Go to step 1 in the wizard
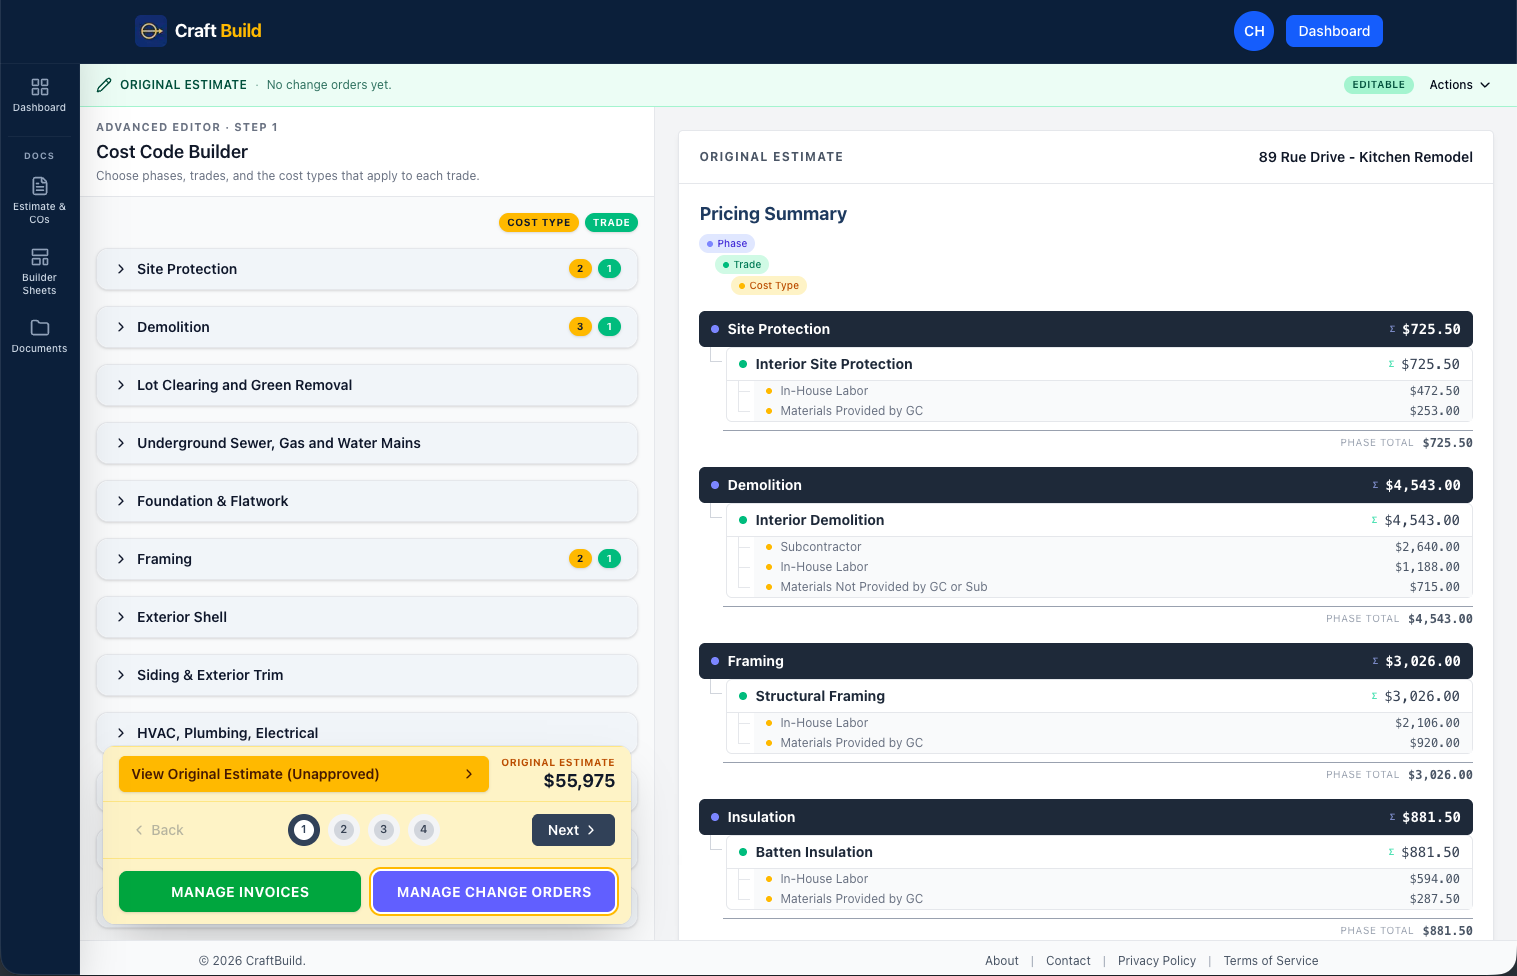The image size is (1517, 976). [304, 830]
